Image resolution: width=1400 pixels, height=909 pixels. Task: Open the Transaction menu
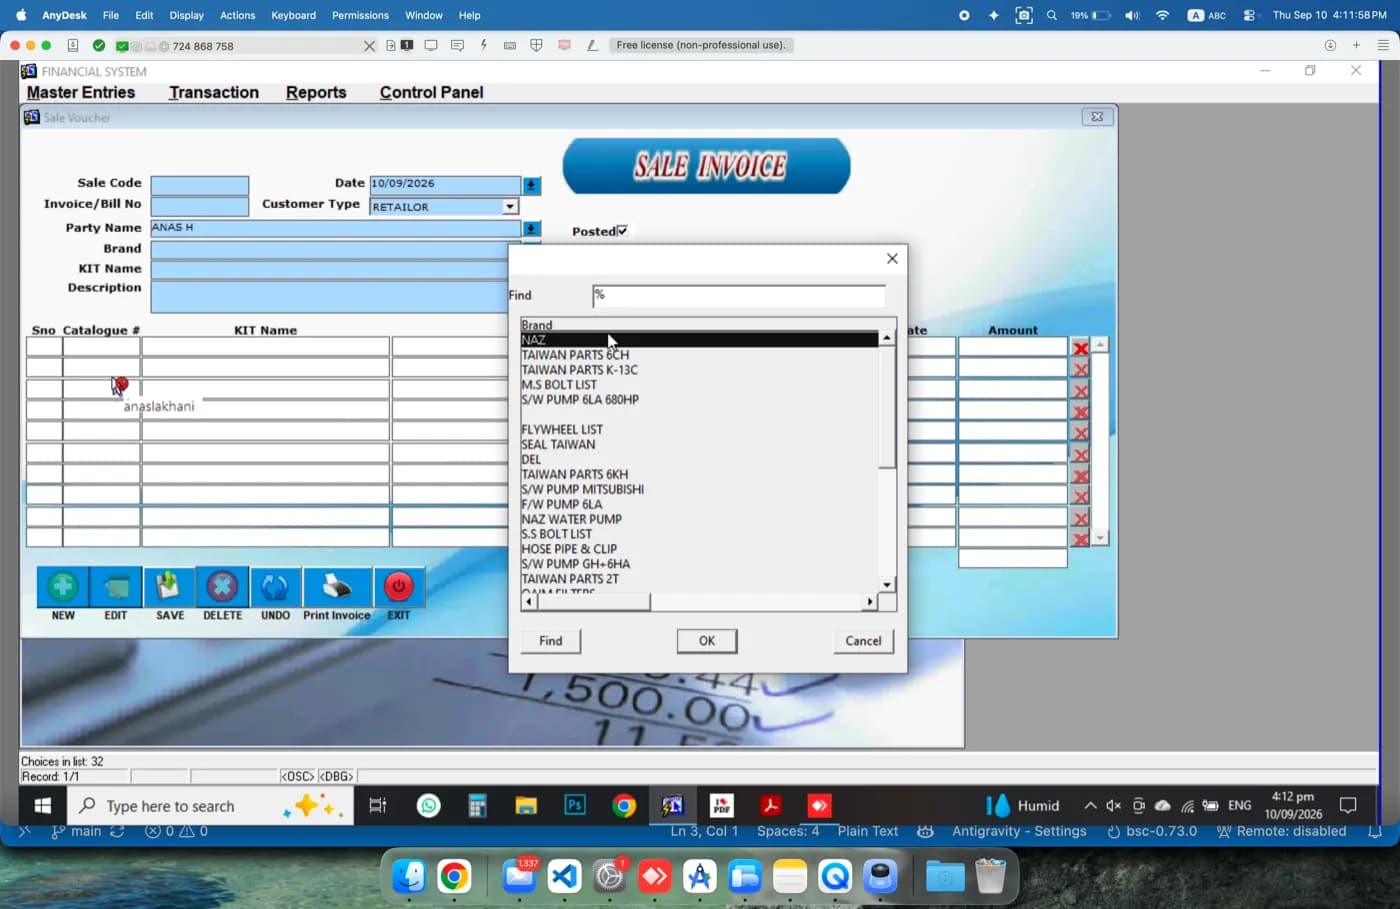tap(214, 92)
